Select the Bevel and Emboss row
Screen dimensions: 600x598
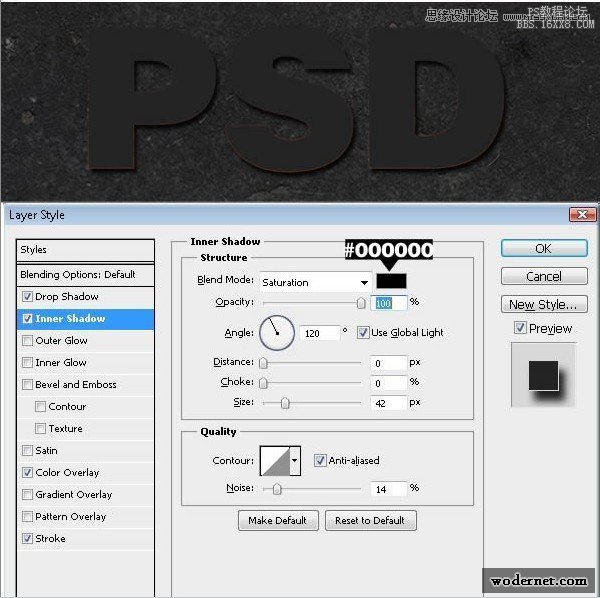[x=85, y=385]
